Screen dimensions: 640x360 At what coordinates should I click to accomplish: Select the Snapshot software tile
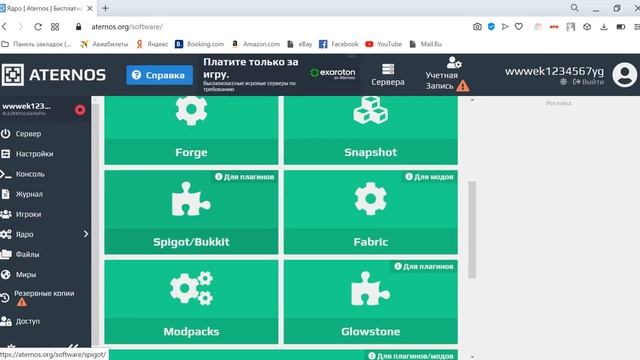click(371, 130)
